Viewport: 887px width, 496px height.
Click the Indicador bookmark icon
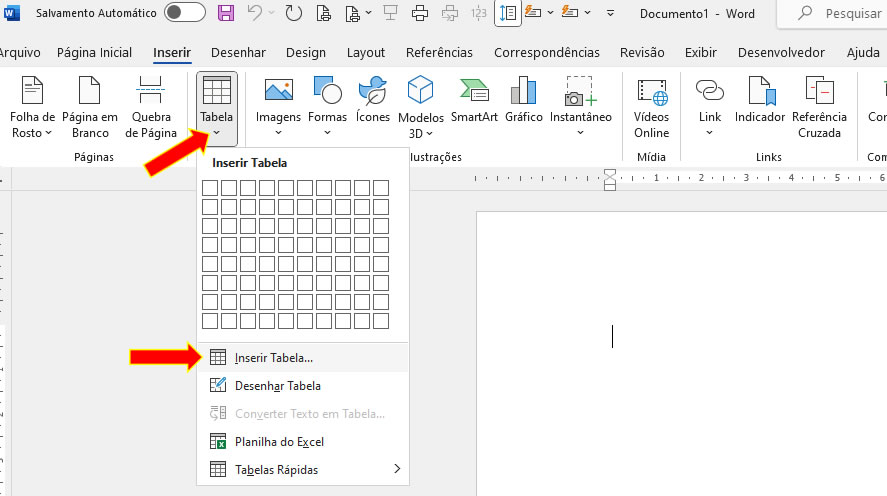coord(760,91)
